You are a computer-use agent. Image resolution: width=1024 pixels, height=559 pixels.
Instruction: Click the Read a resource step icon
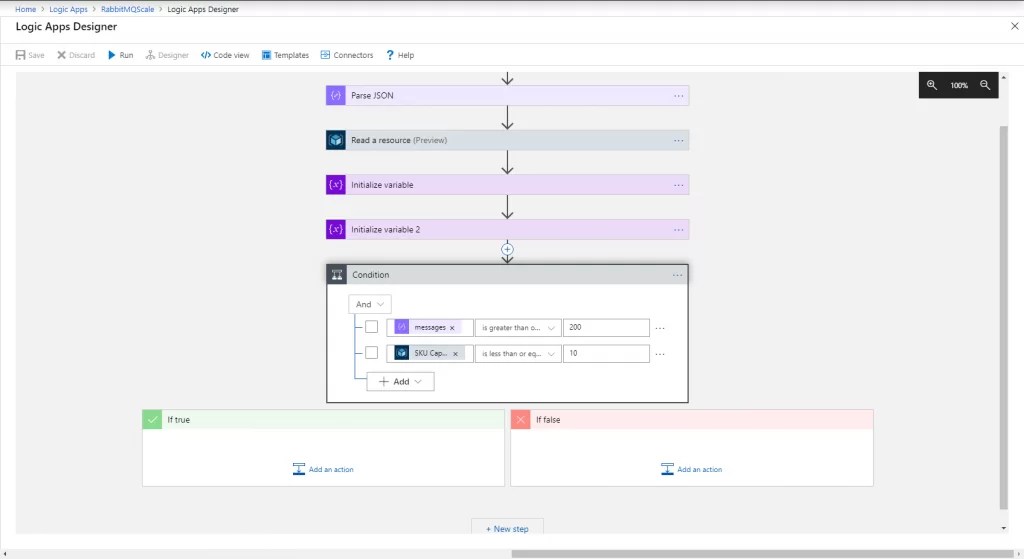[336, 140]
